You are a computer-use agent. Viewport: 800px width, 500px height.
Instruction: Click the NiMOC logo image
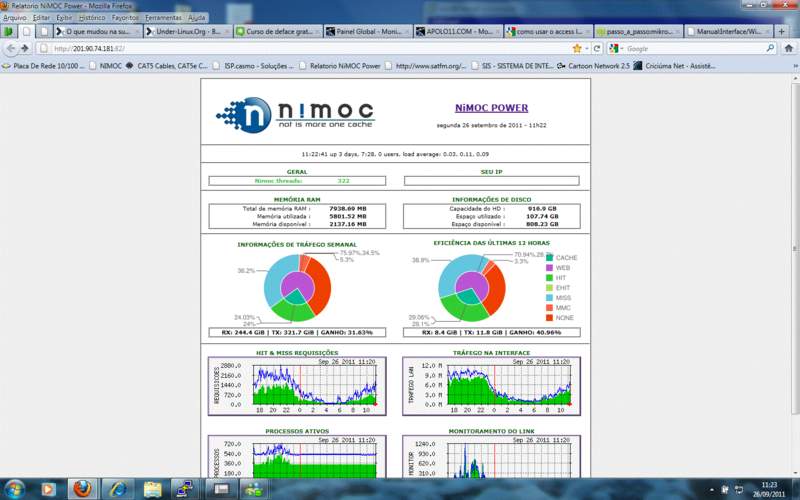tap(295, 115)
